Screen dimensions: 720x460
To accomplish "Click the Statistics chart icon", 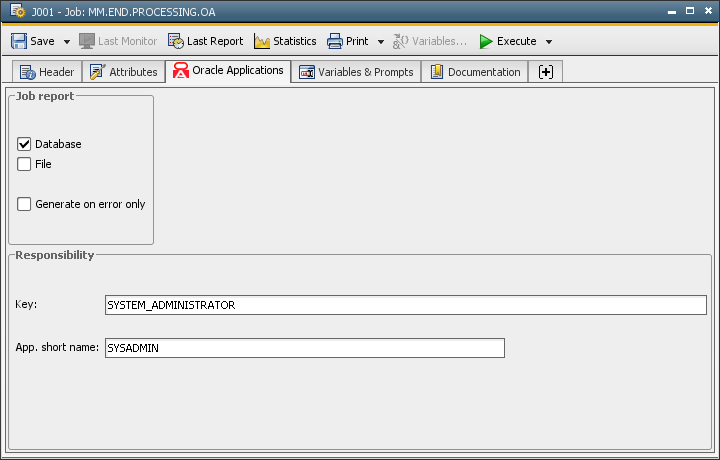I will coord(262,41).
